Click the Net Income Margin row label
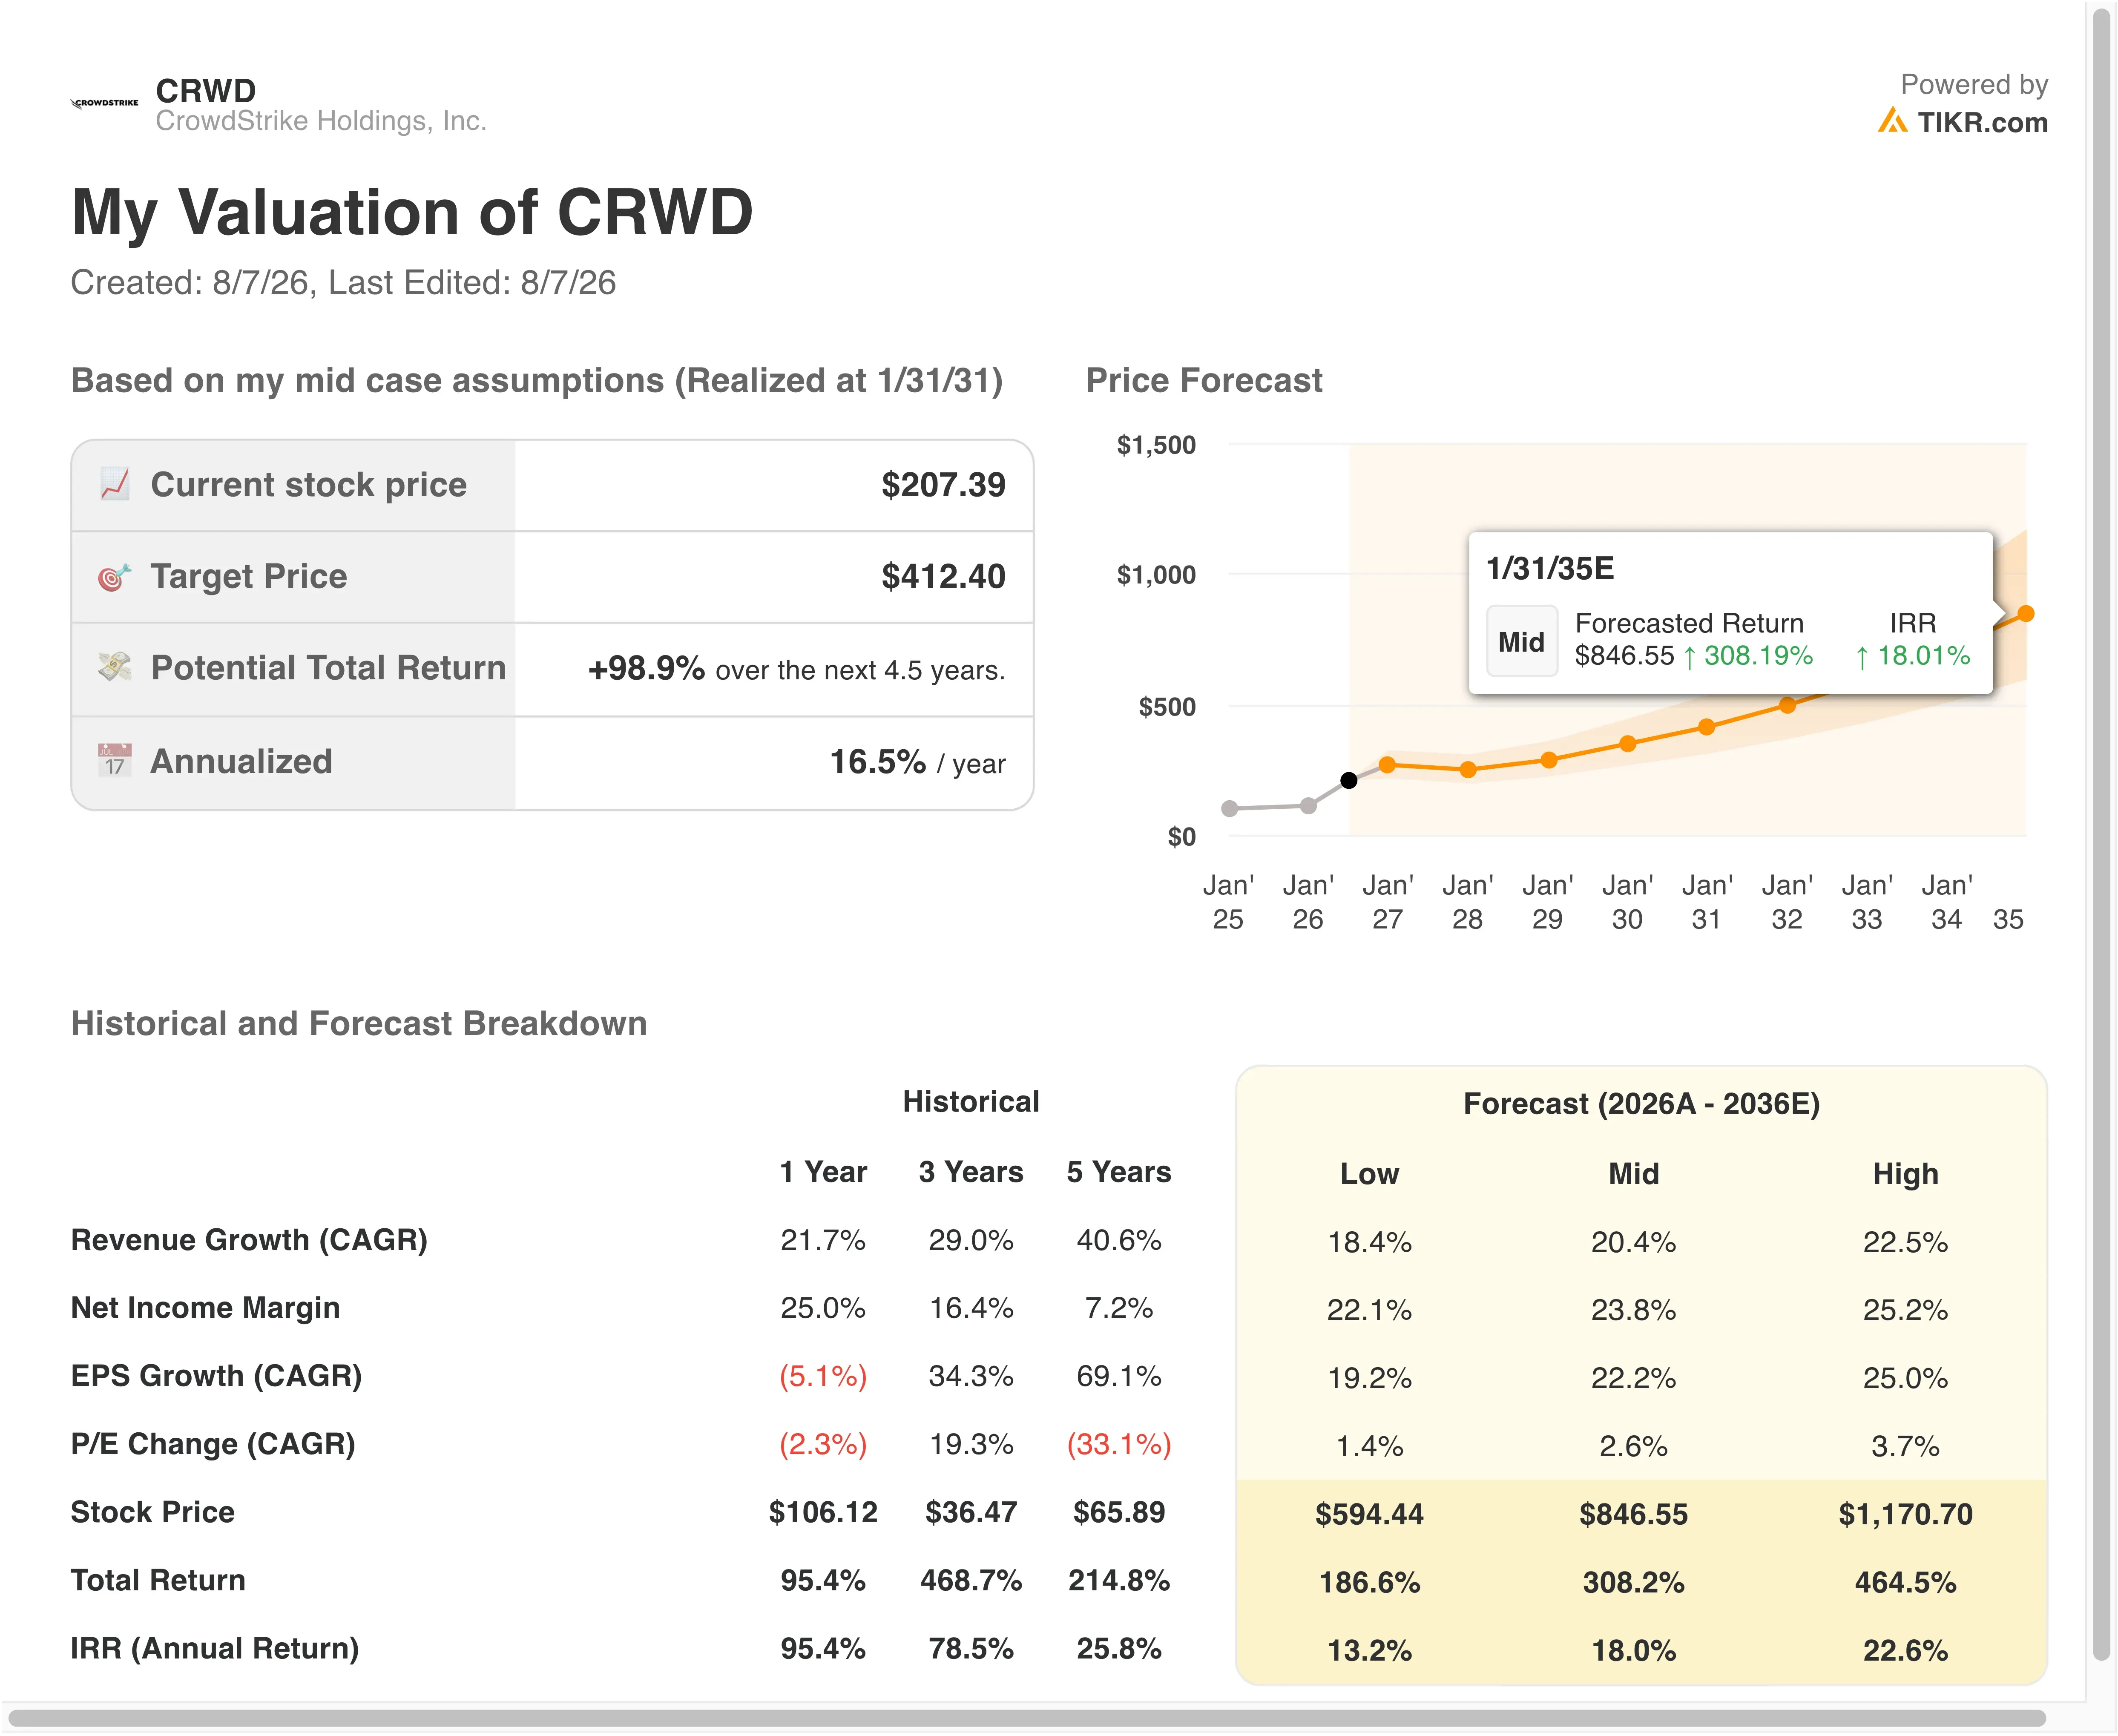The height and width of the screenshot is (1736, 2118). 205,1308
